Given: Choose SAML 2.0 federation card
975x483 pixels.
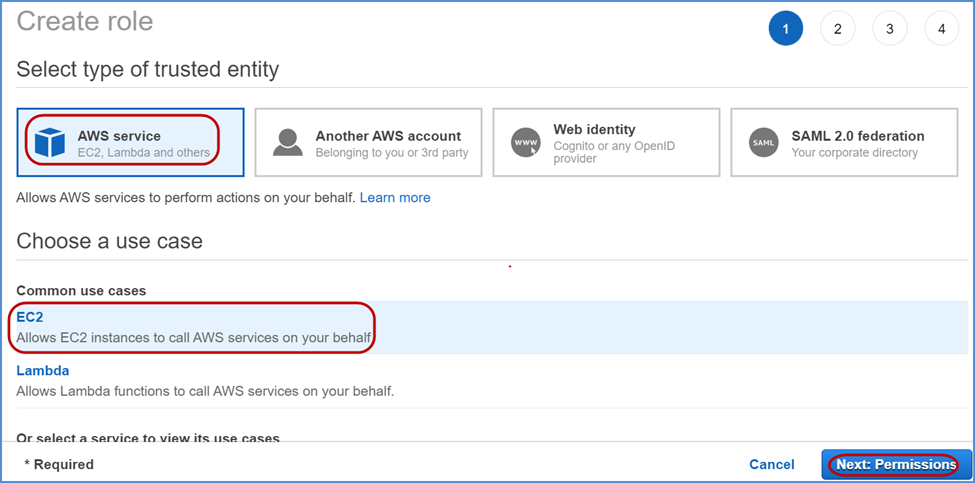Looking at the screenshot, I should 844,142.
